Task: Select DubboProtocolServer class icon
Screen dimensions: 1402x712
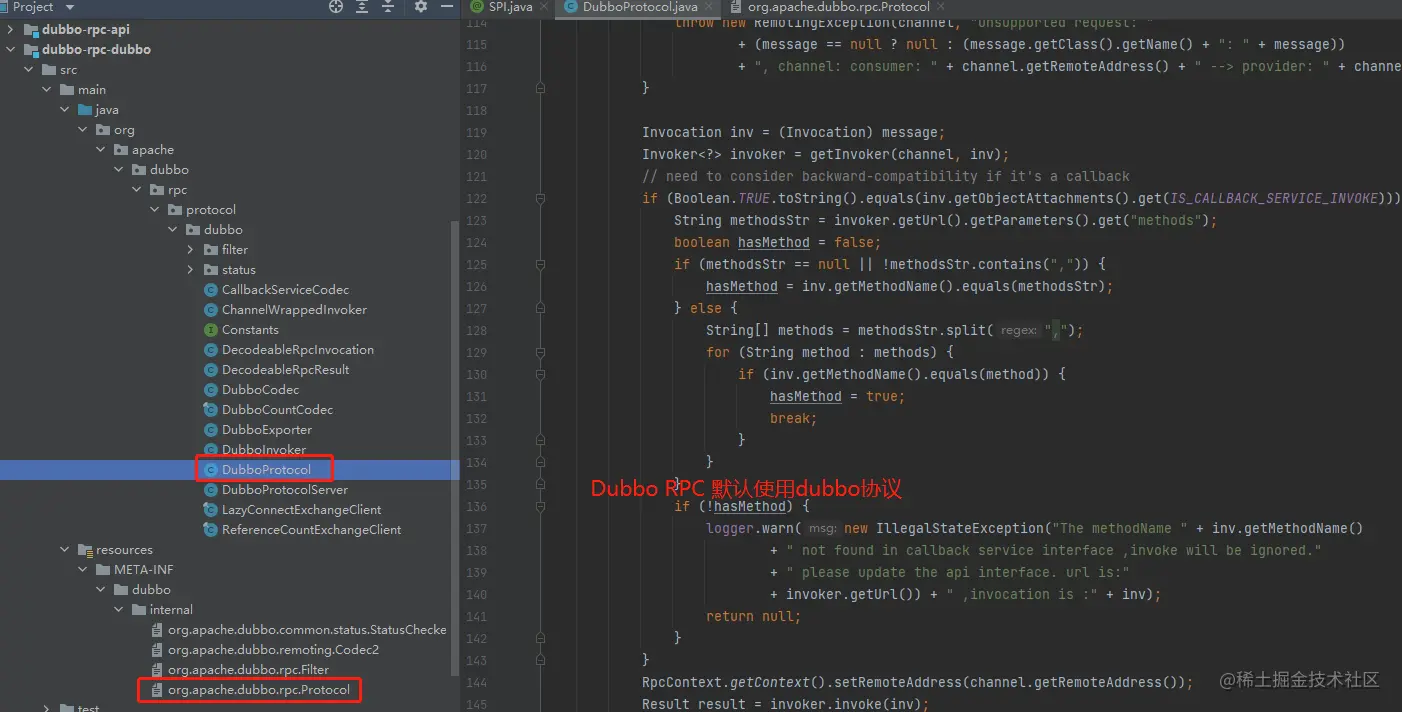Action: click(211, 490)
